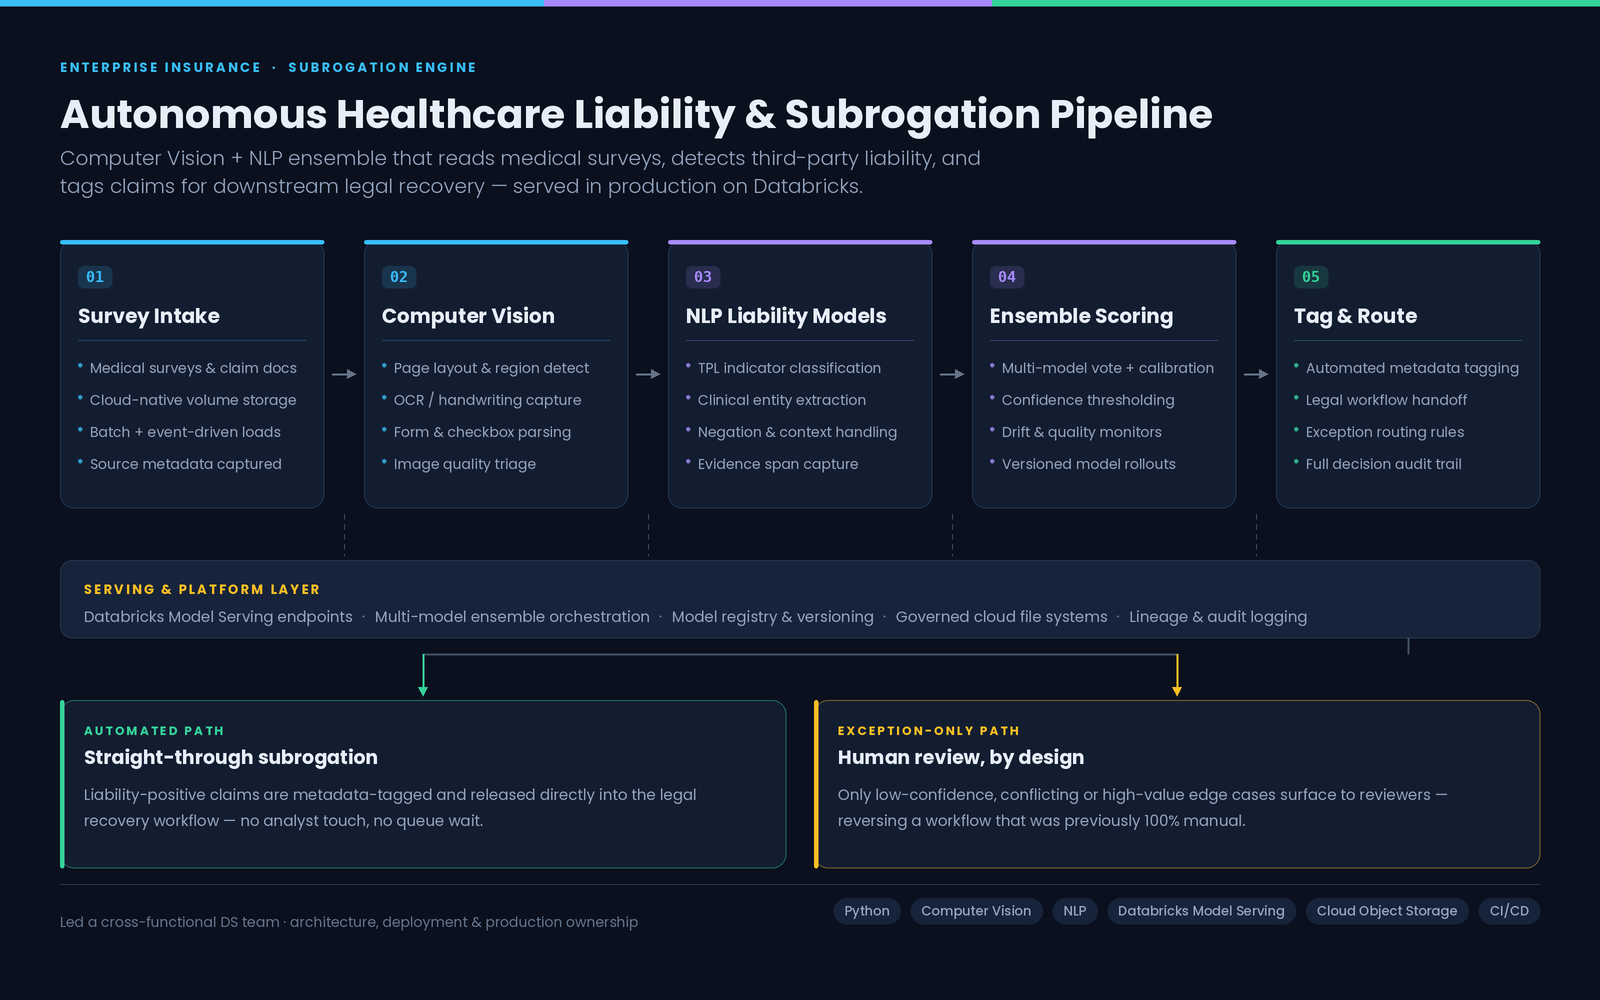Click the Straight-through subrogation heading

231,757
